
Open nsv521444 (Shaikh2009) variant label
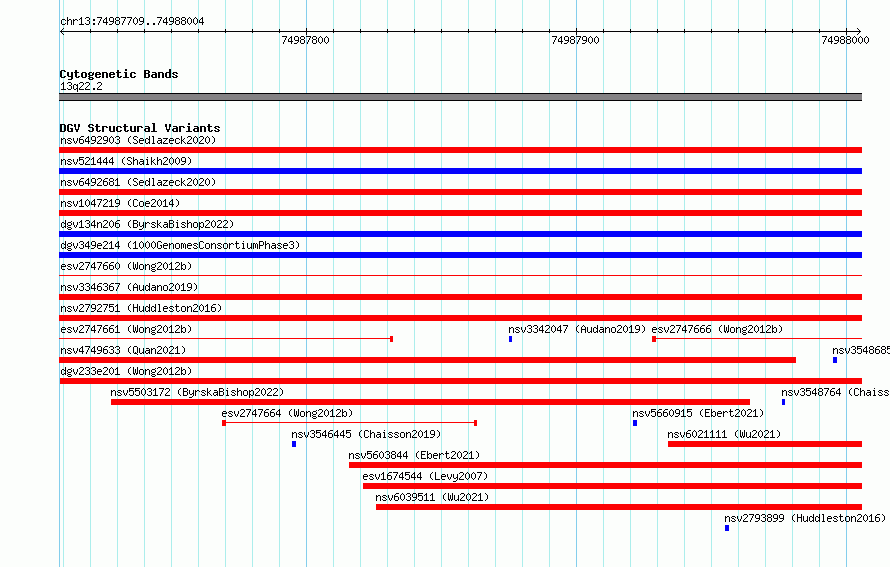pos(126,161)
